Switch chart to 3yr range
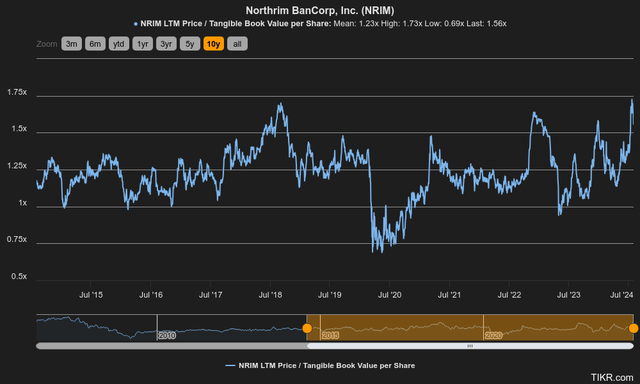This screenshot has height=384, width=640. tap(166, 44)
